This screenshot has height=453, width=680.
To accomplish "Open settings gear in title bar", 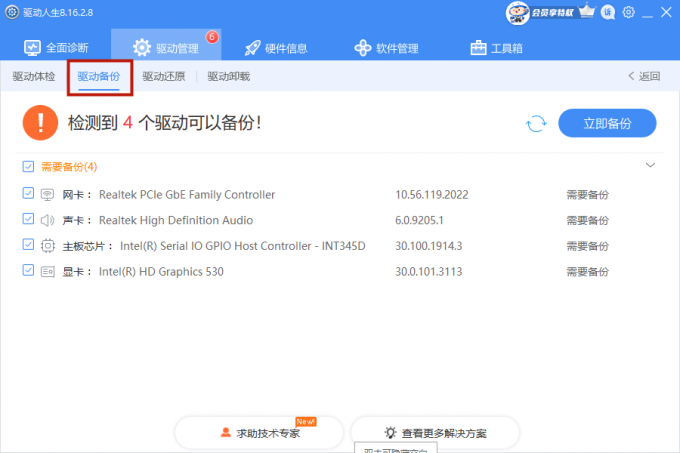I will pos(628,12).
